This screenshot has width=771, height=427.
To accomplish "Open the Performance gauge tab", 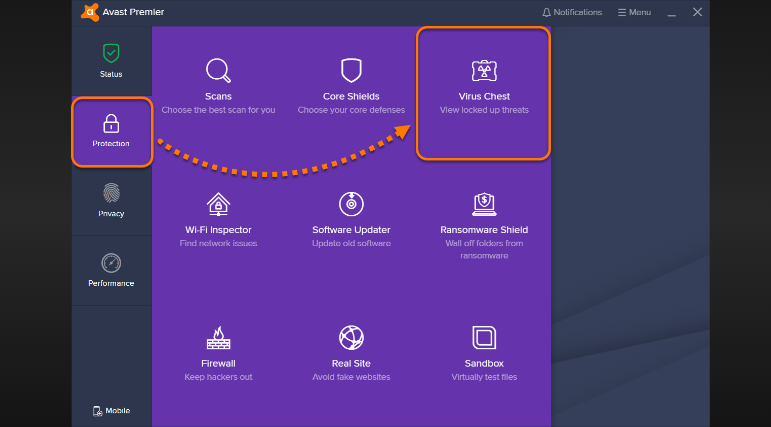I will (x=111, y=270).
